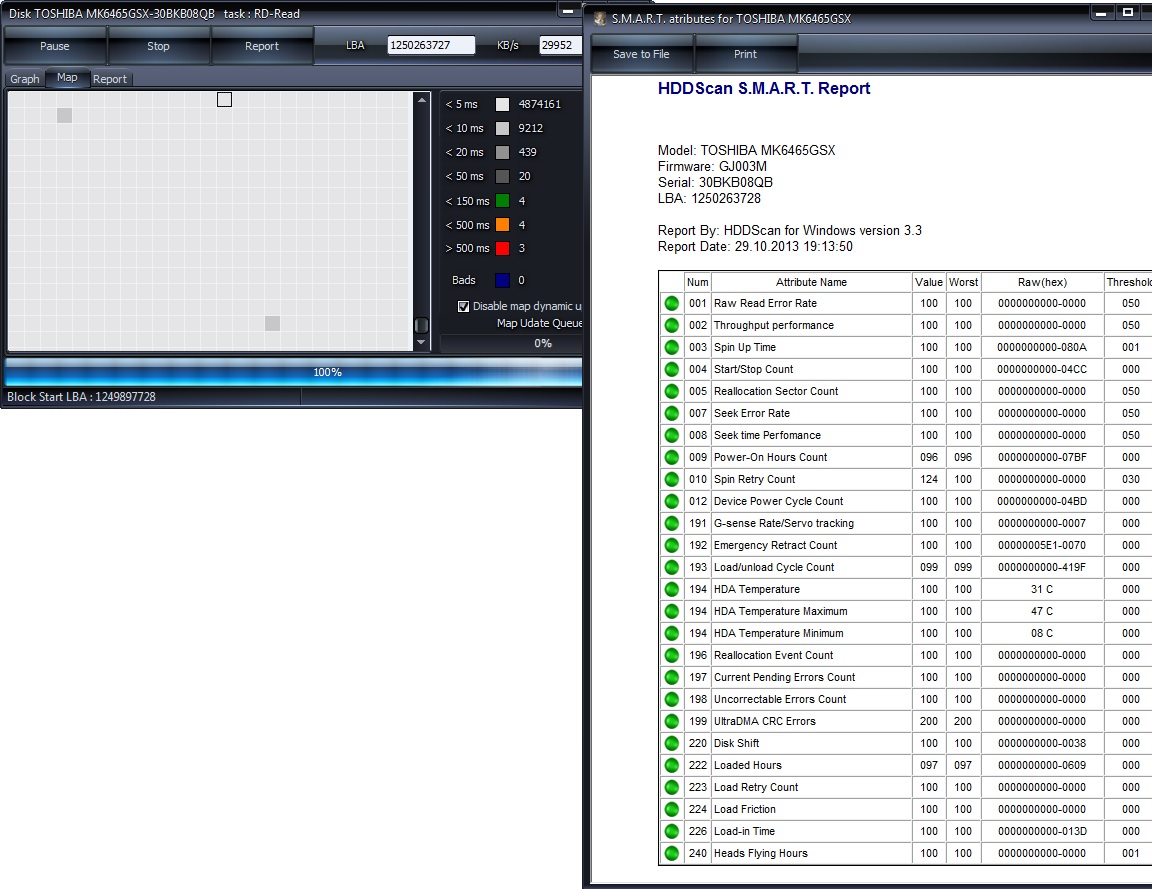The width and height of the screenshot is (1152, 889).
Task: Click the green status icon for Emergency Retract Count
Action: coord(672,545)
